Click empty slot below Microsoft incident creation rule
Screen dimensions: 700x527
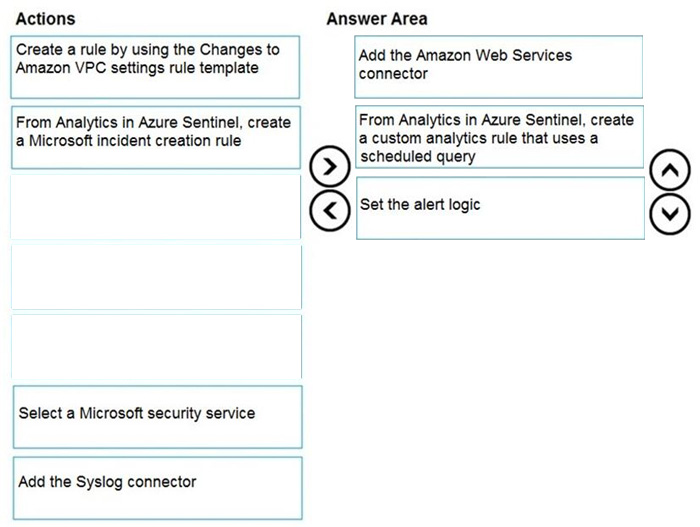(156, 207)
